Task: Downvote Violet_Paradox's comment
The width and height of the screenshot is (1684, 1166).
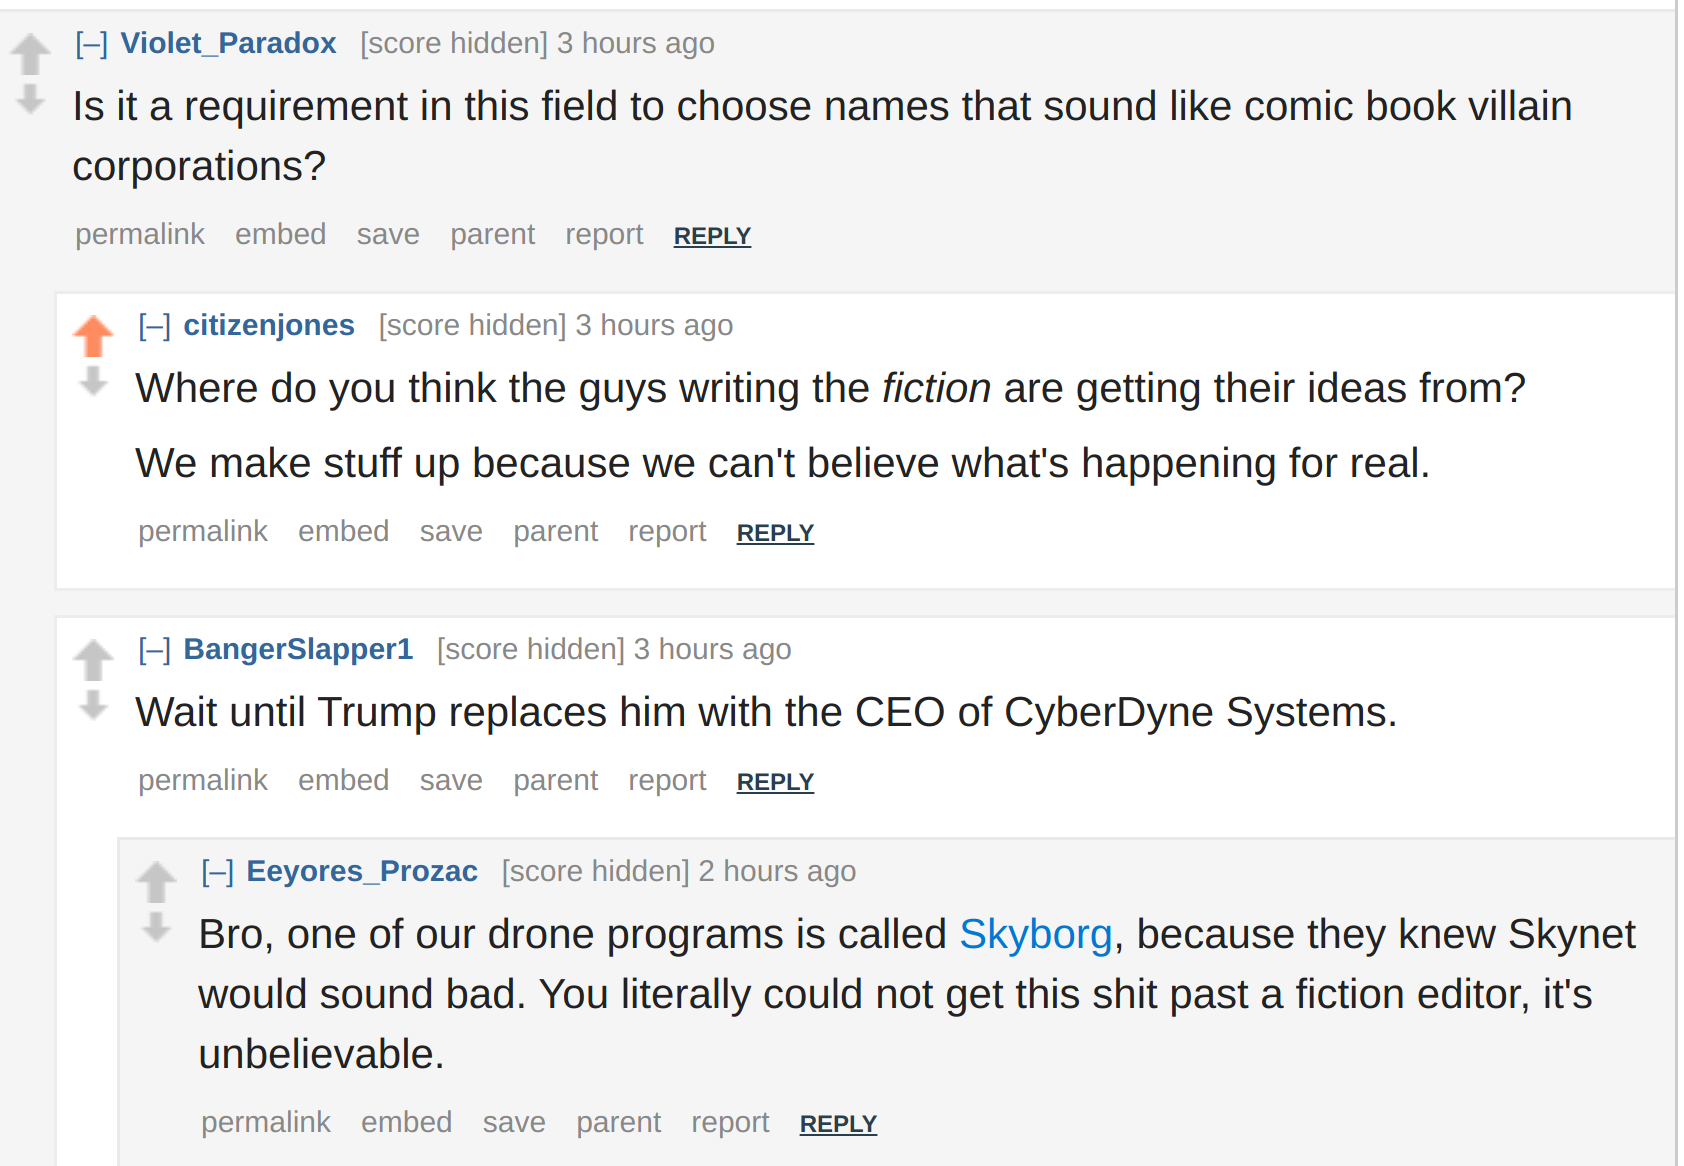Action: point(31,99)
